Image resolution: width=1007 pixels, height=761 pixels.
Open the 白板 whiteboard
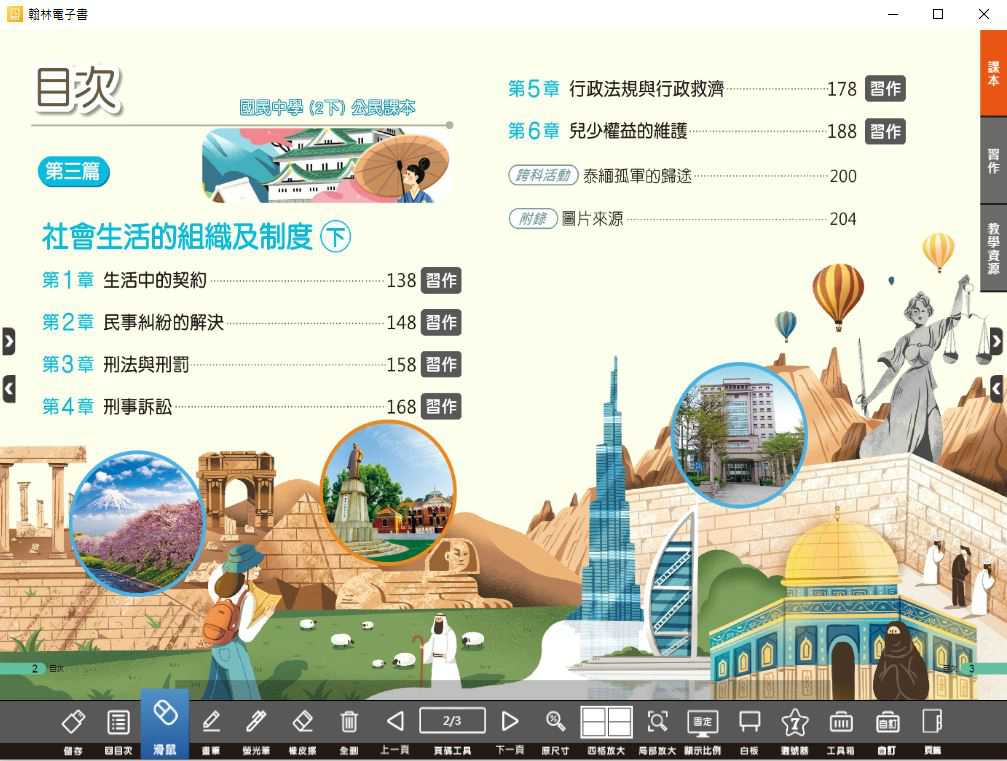(x=749, y=722)
